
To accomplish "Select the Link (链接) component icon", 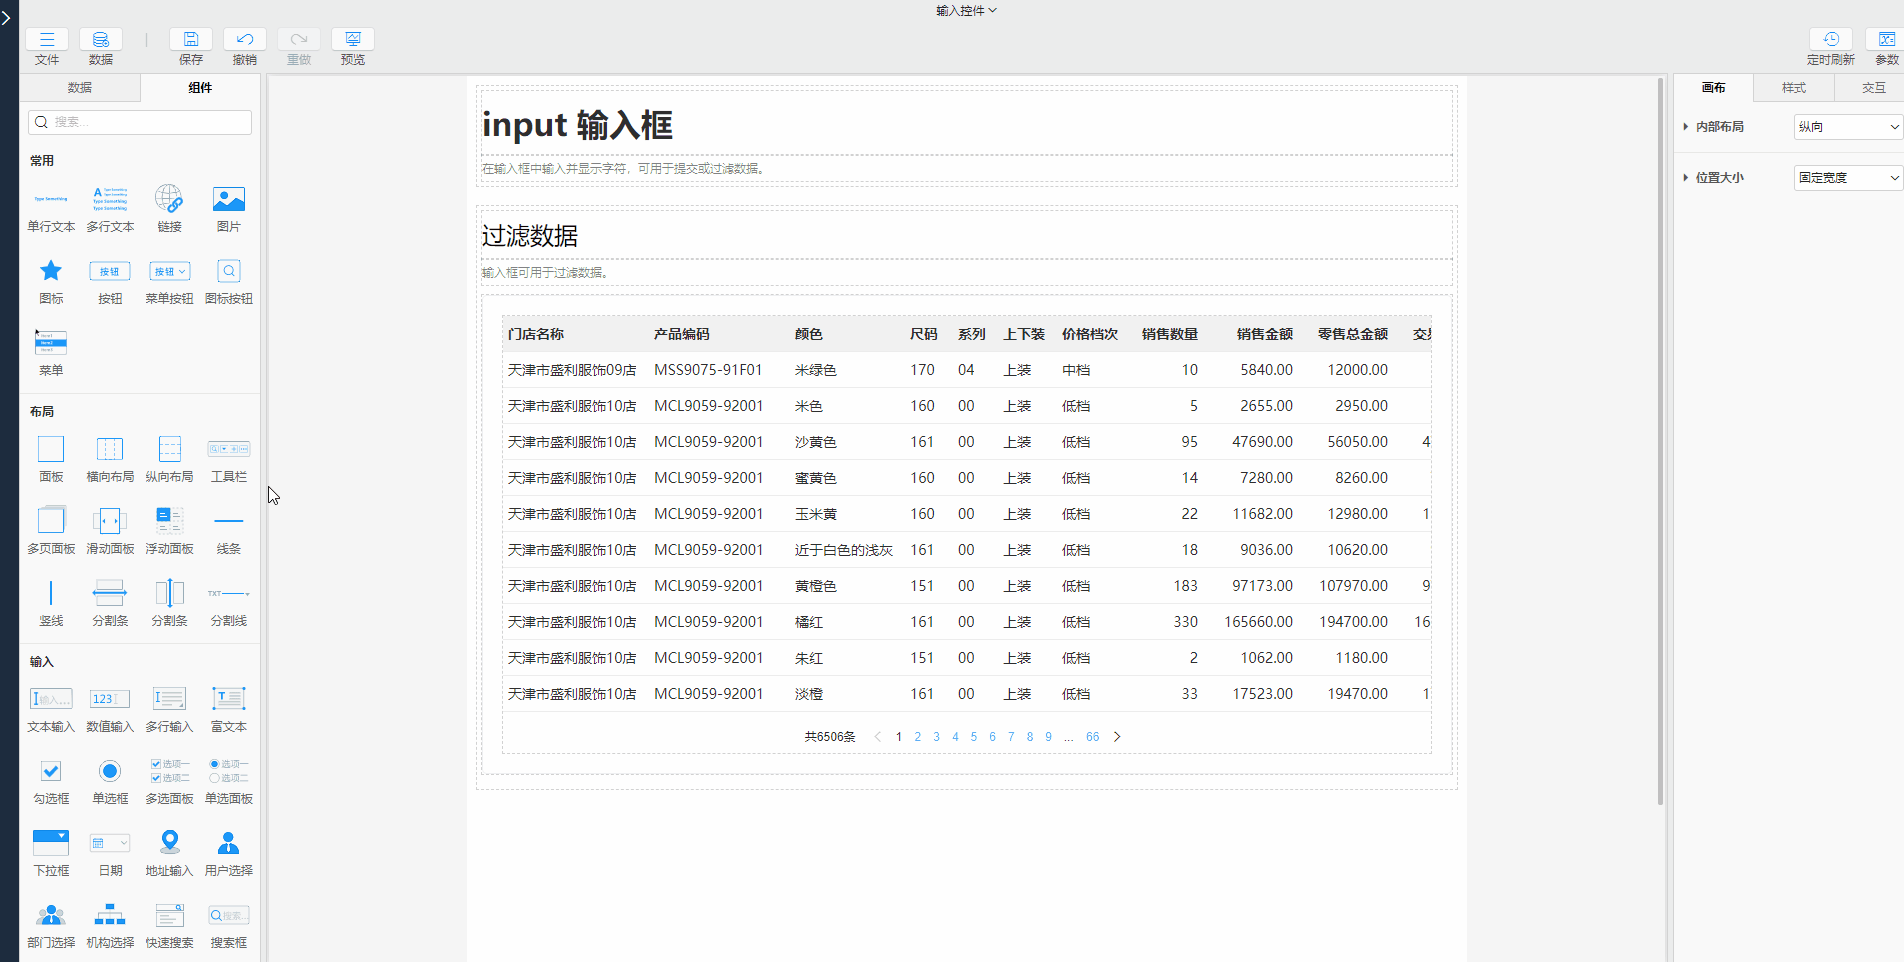I will click(169, 200).
